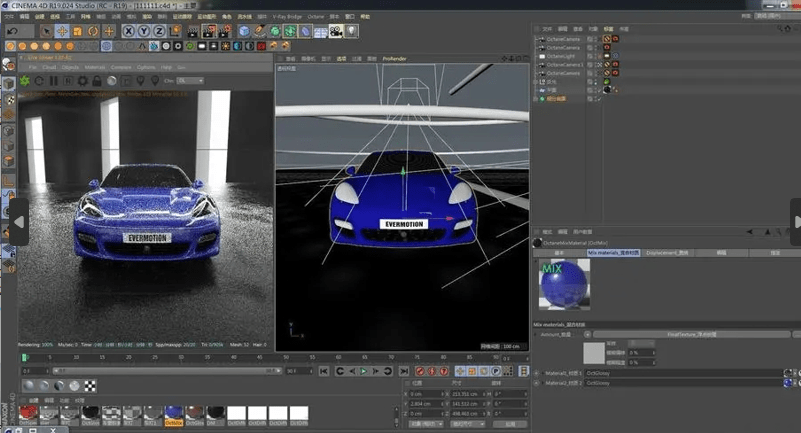Click the green playhead at frame 0
Screen dimensions: 801x433
point(24,357)
